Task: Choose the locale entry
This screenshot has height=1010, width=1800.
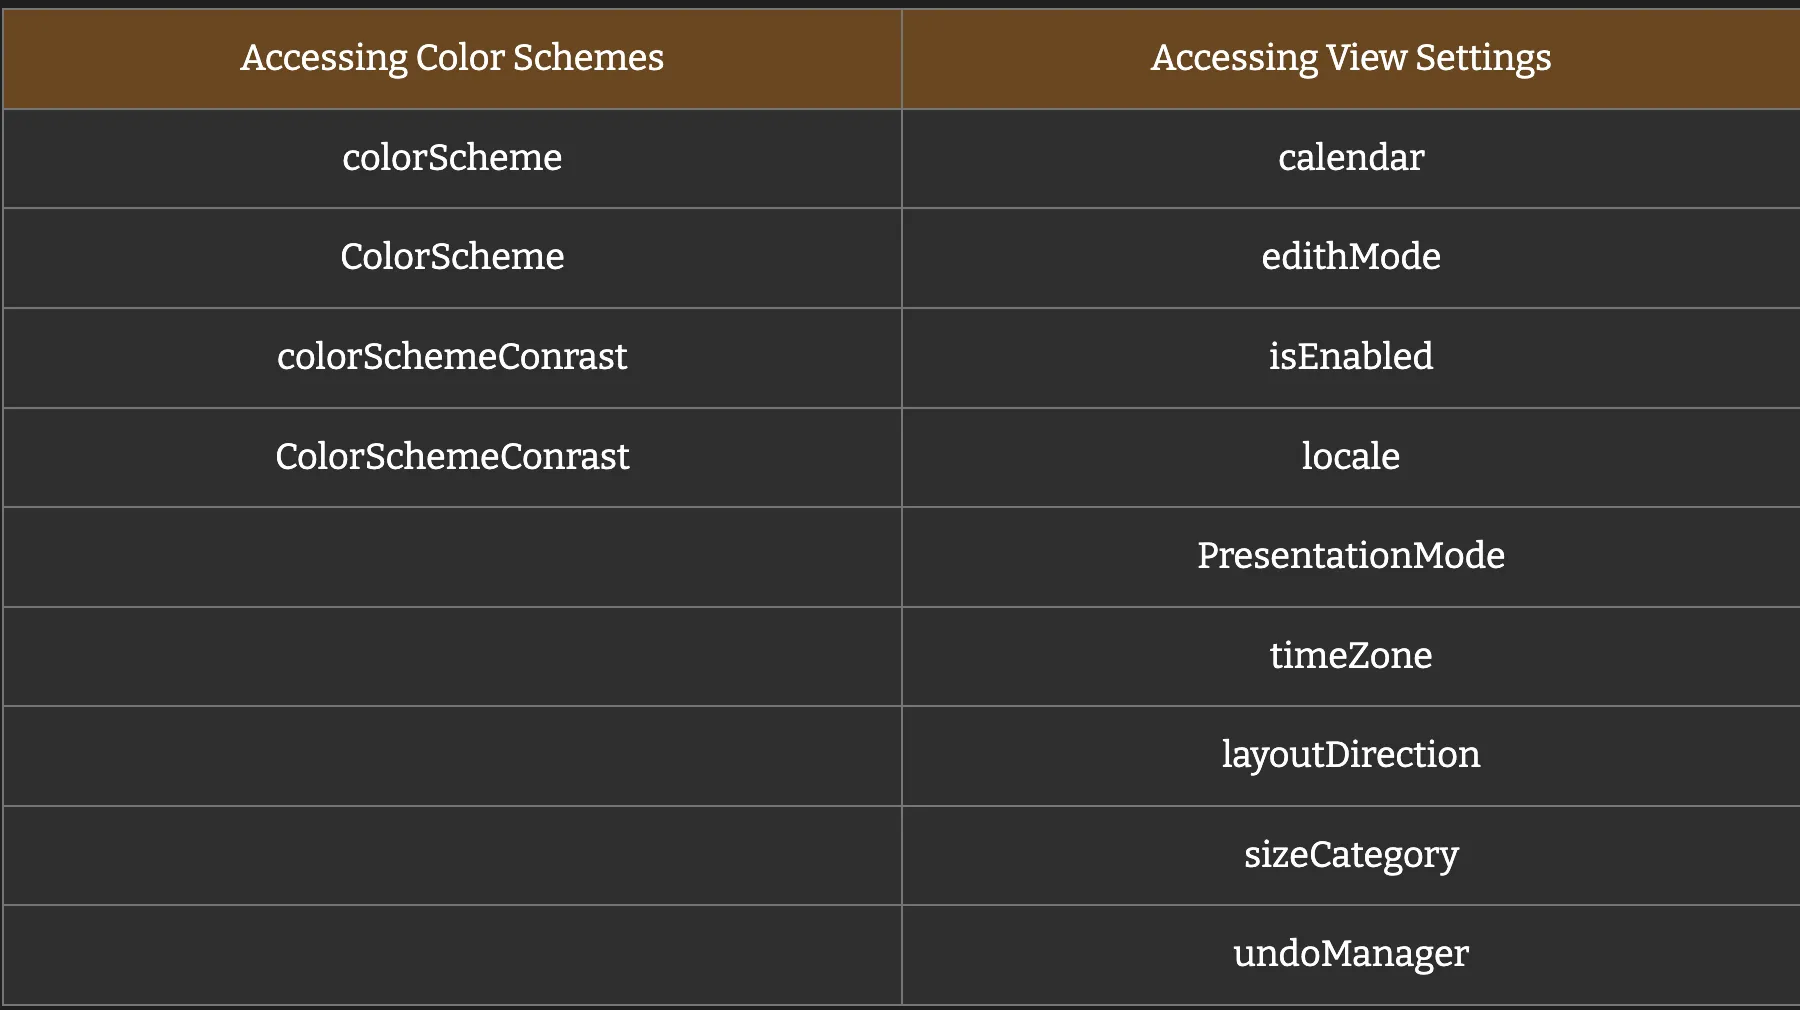Action: 1351,457
